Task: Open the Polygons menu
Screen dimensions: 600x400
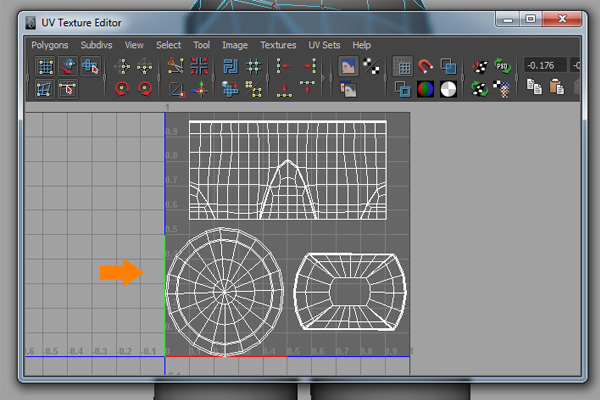Action: [x=50, y=45]
